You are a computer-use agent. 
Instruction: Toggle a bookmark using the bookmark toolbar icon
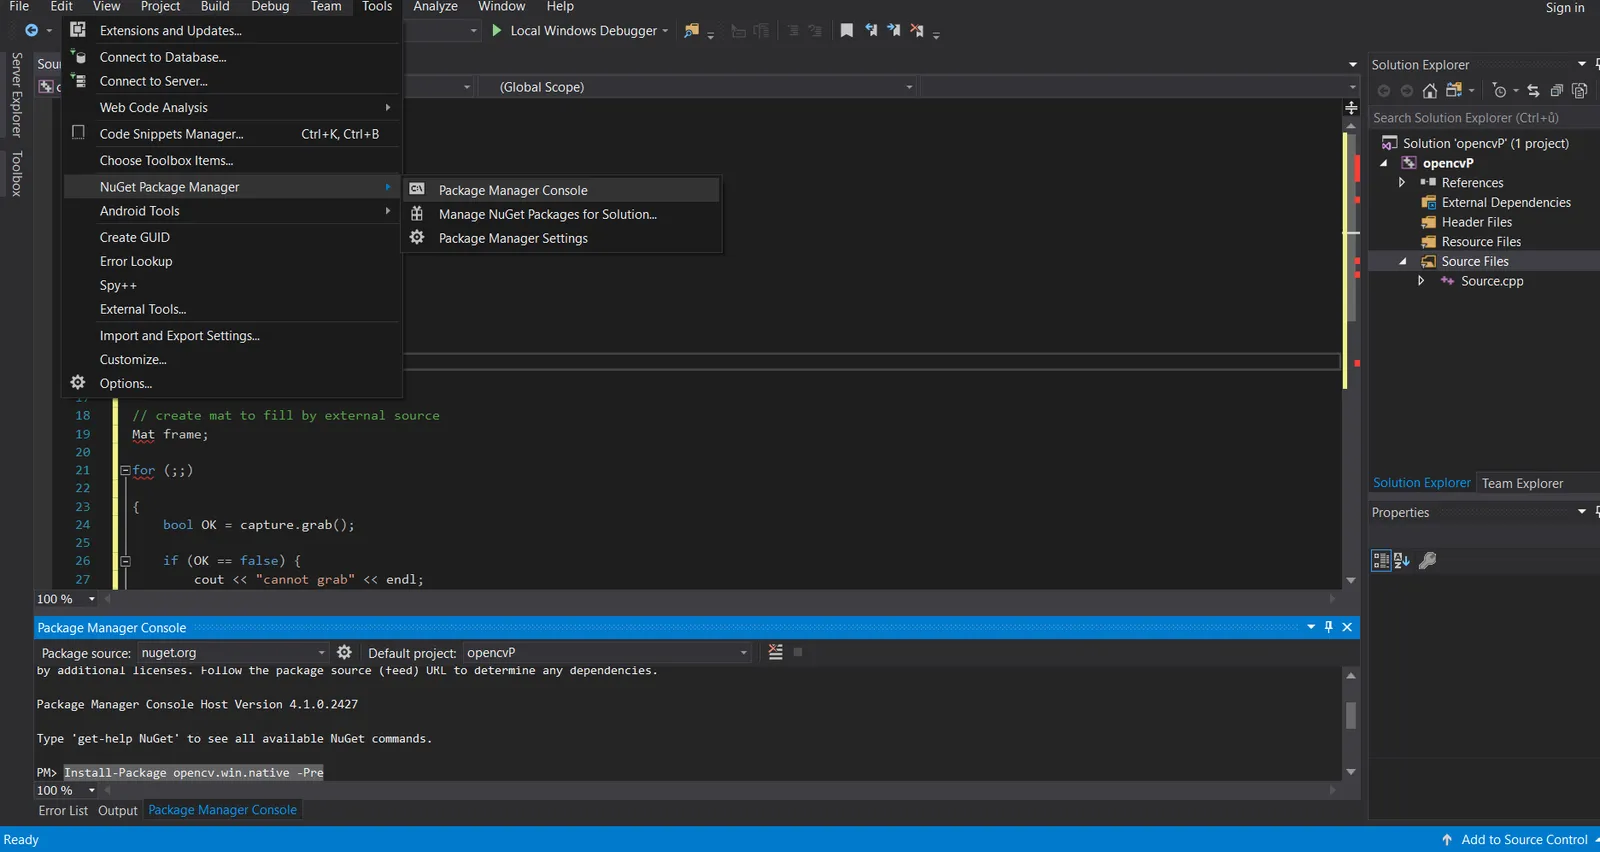(x=847, y=31)
